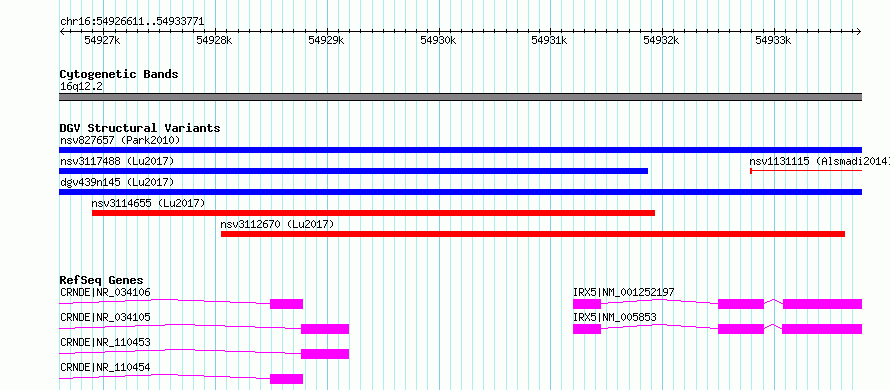The image size is (890, 390).
Task: Click the 54930k ruler tick label
Action: (x=438, y=40)
